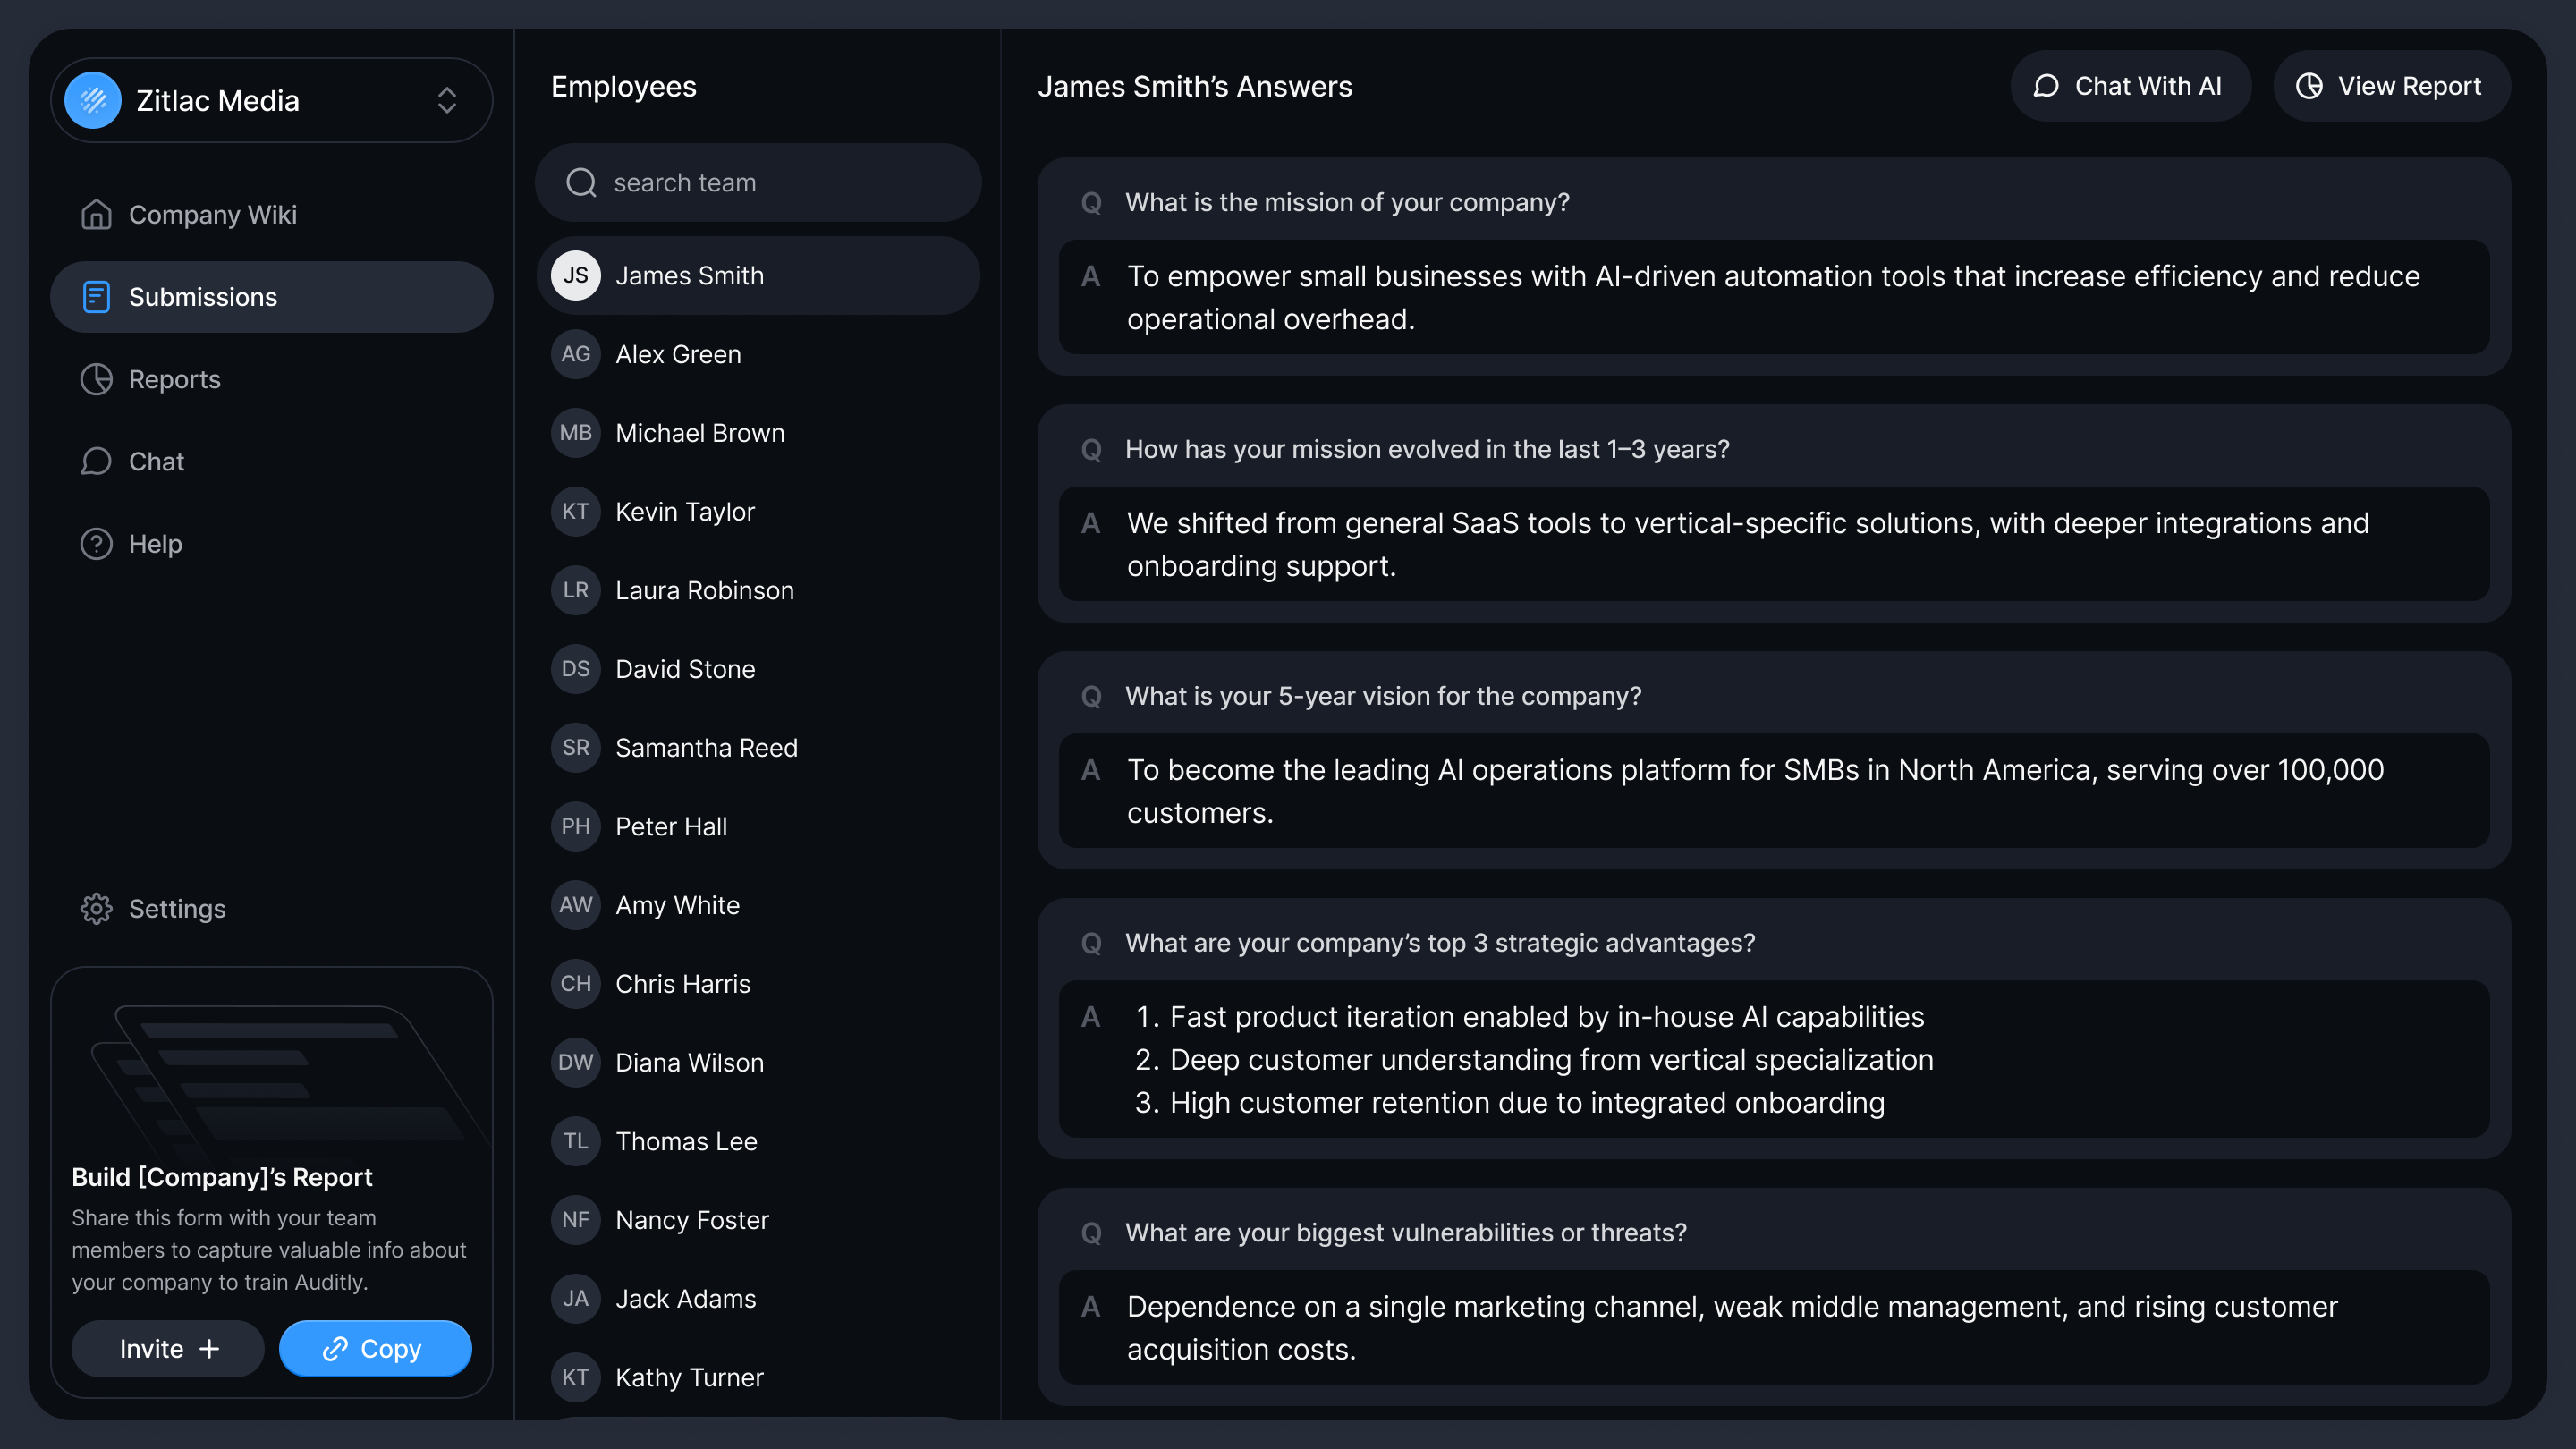Click Chat With AI button
Viewport: 2576px width, 1449px height.
[x=2129, y=86]
